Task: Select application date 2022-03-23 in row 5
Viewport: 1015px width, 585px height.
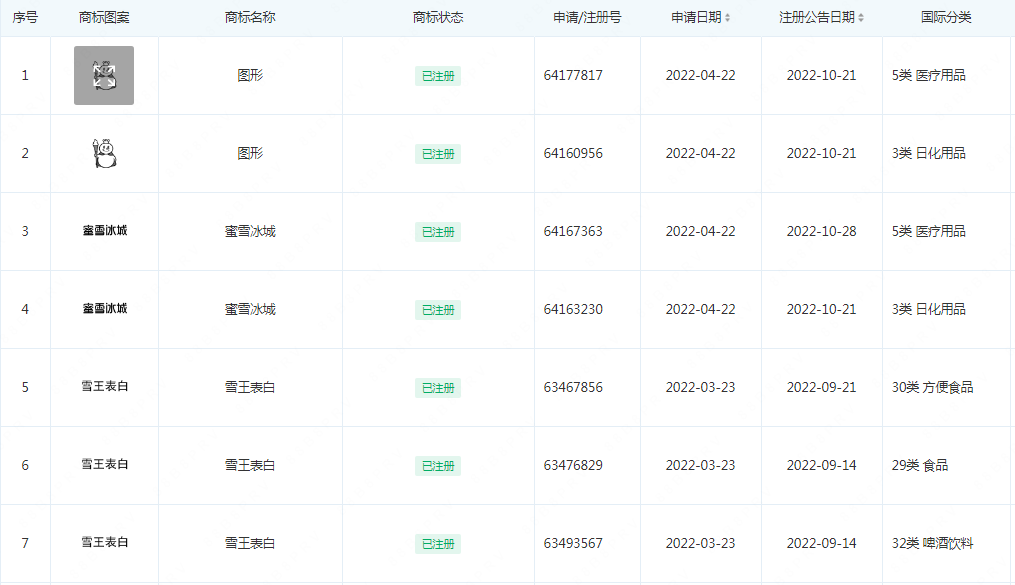Action: [x=700, y=387]
